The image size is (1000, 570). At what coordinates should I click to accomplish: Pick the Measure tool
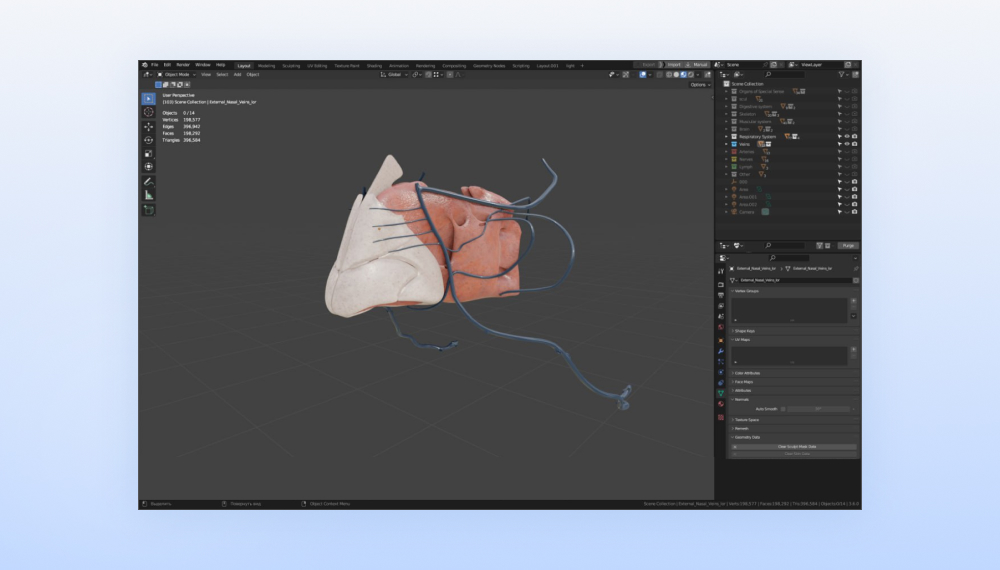(x=149, y=195)
